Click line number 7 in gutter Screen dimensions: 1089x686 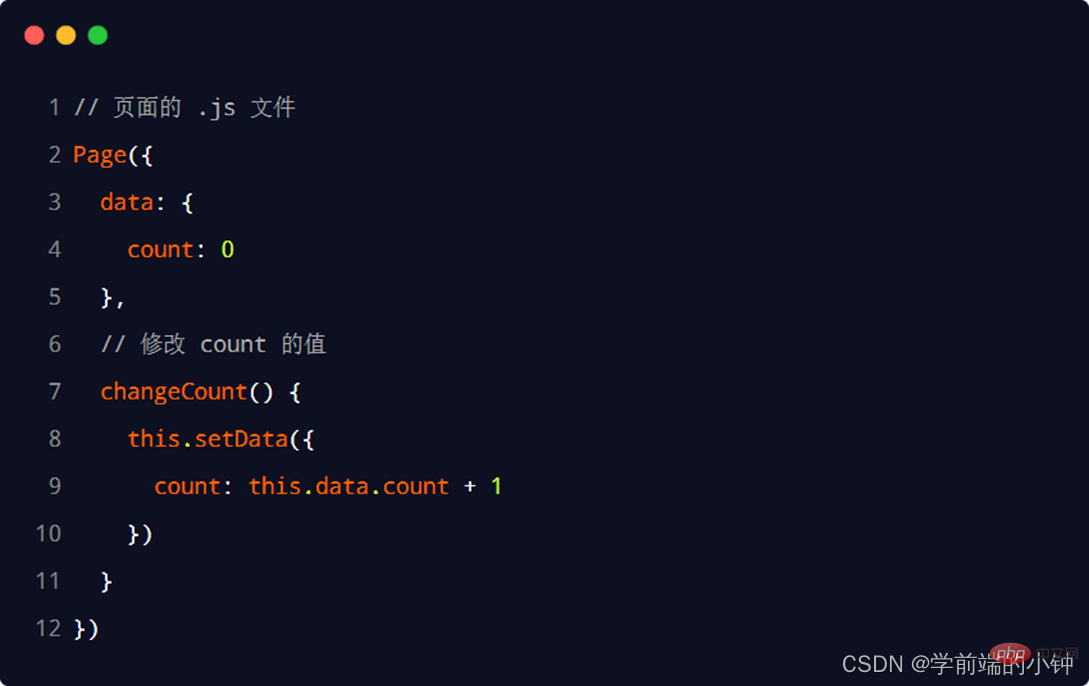[55, 392]
